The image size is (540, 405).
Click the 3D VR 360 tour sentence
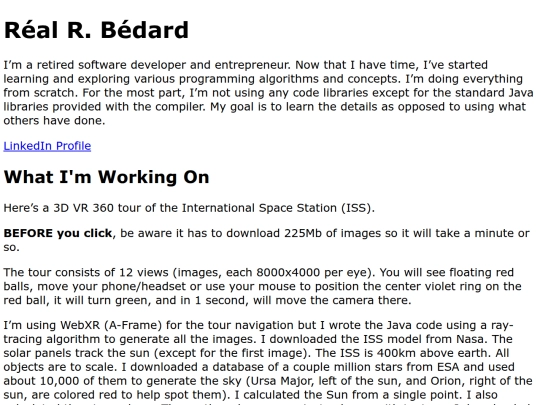click(x=189, y=208)
